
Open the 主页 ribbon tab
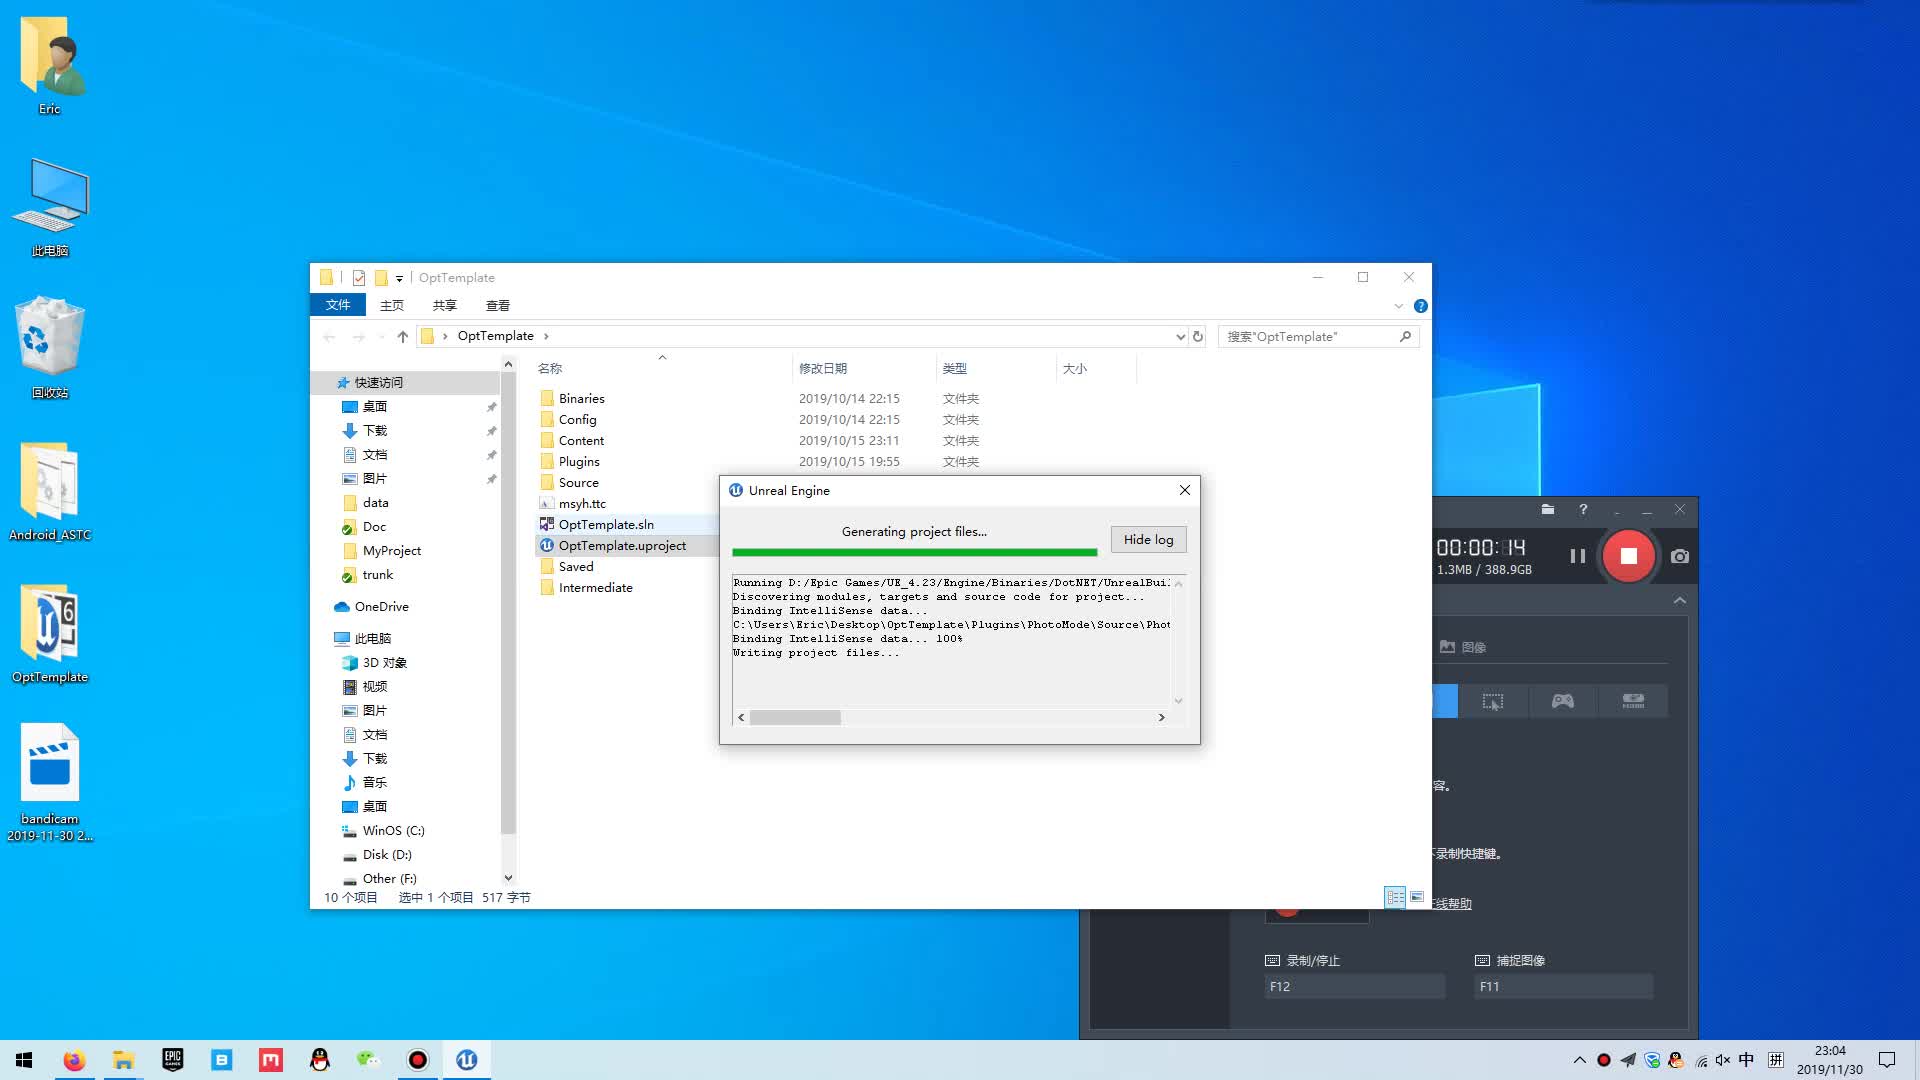pyautogui.click(x=392, y=305)
